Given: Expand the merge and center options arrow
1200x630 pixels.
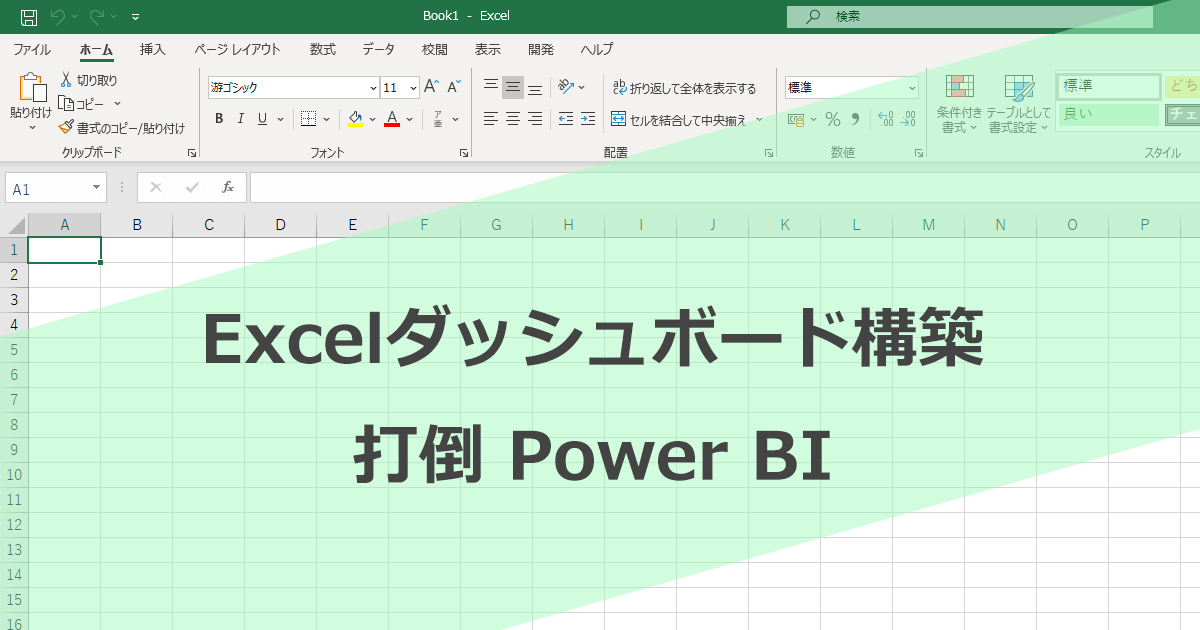Looking at the screenshot, I should pyautogui.click(x=759, y=120).
